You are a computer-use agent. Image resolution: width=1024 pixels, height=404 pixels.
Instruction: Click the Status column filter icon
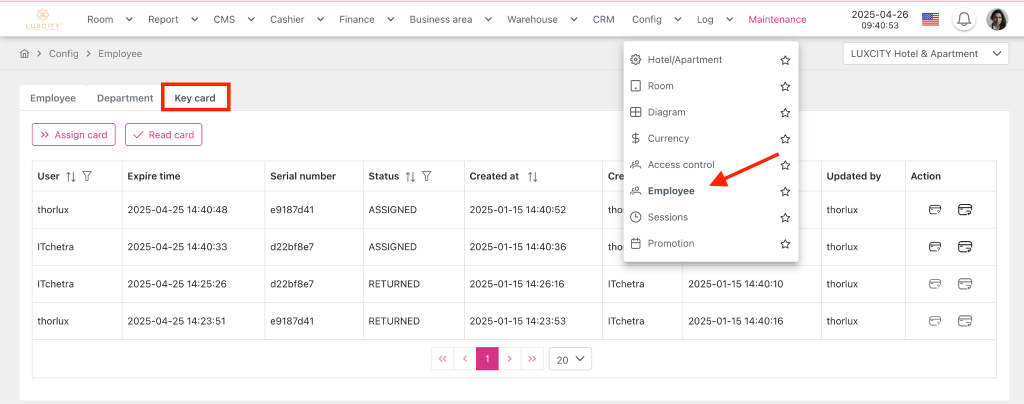pos(427,176)
